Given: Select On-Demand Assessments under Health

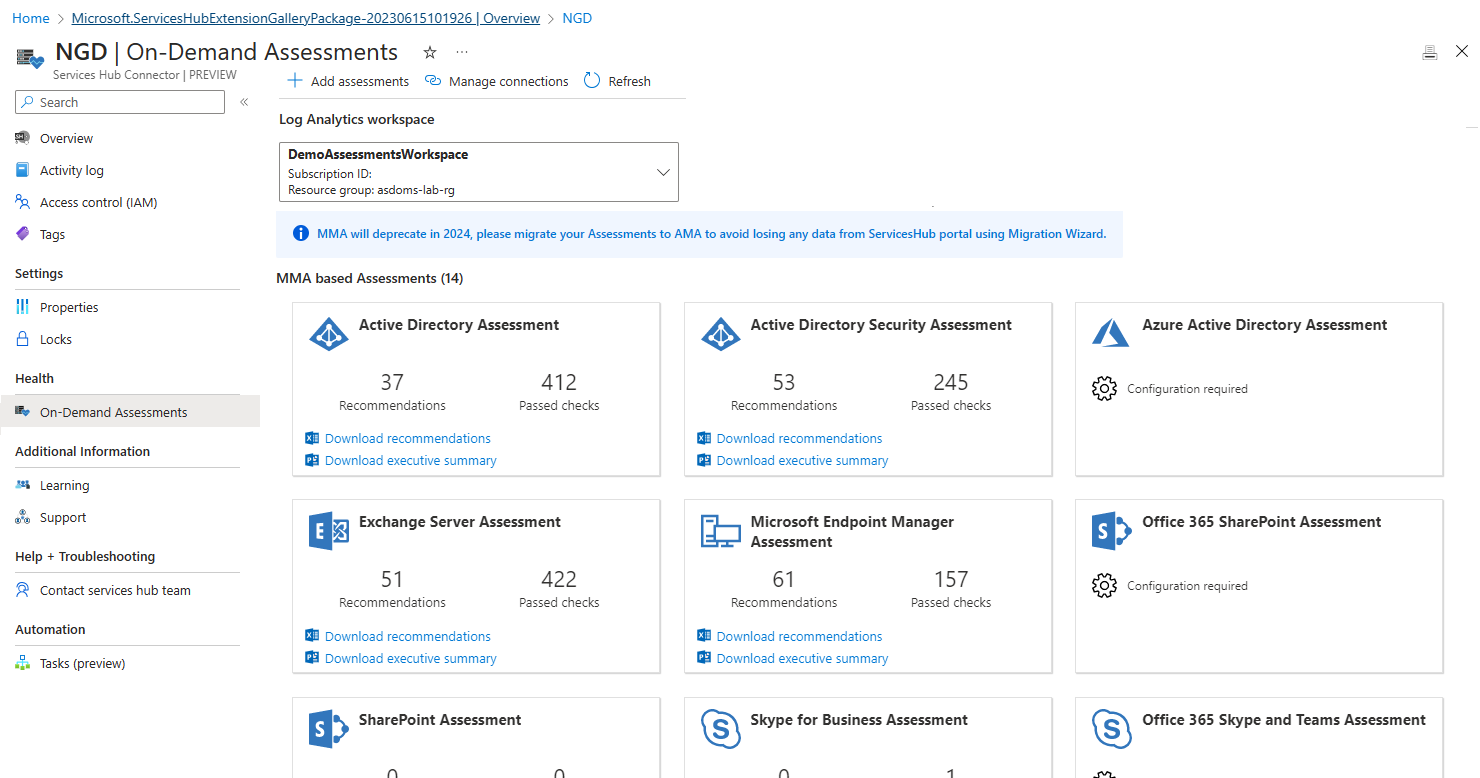Looking at the screenshot, I should (x=130, y=412).
